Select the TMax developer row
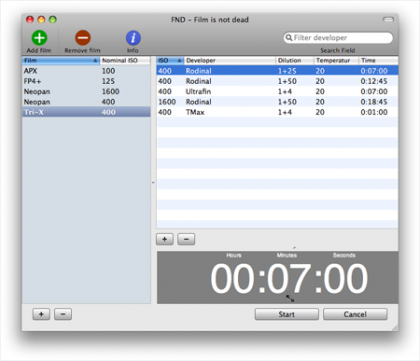 pos(277,112)
